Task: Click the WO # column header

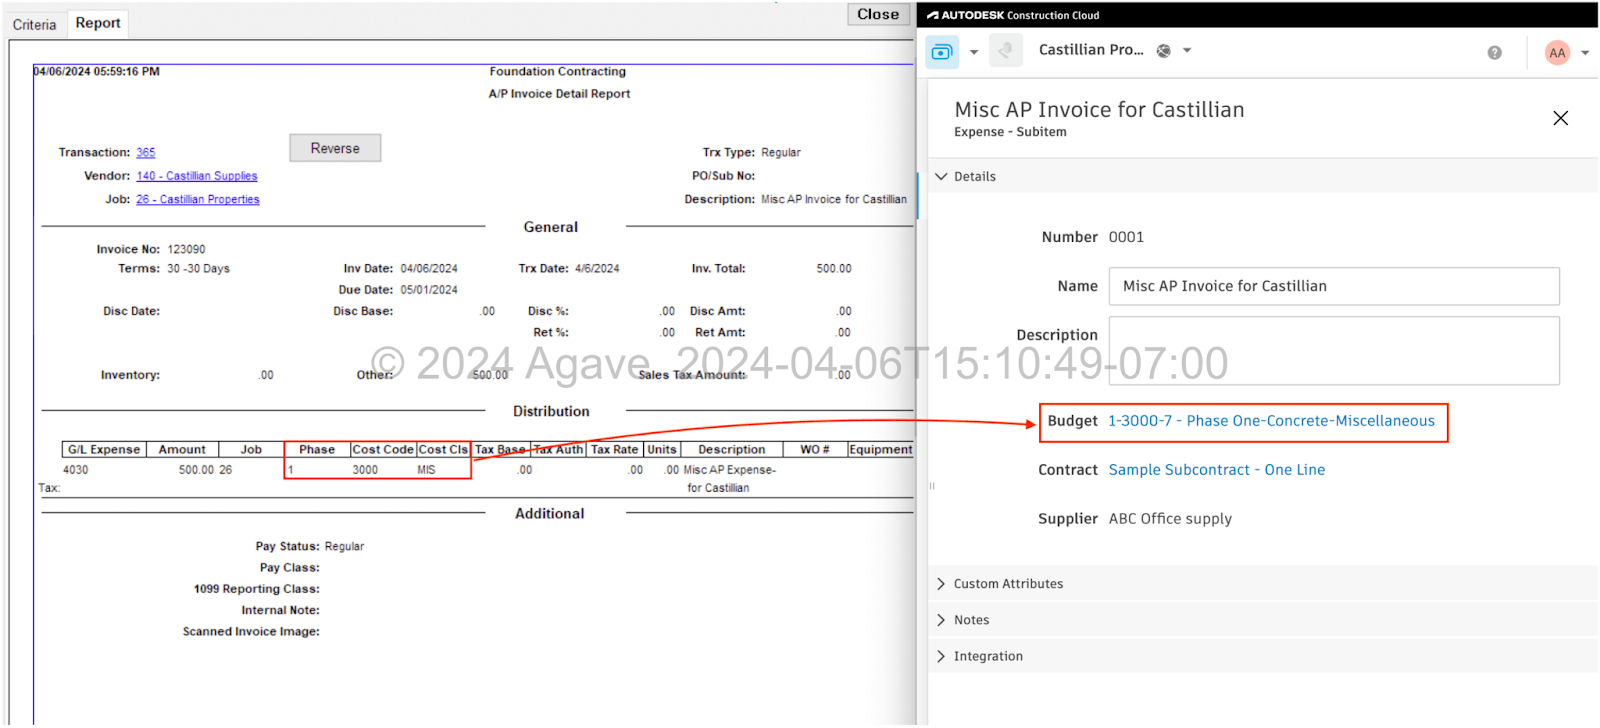Action: coord(815,450)
